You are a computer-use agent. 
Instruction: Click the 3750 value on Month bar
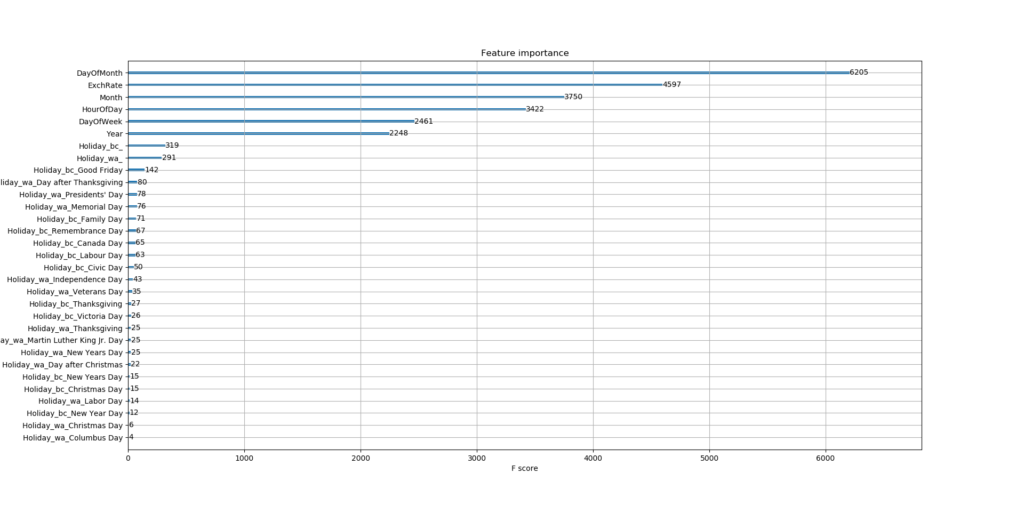[x=573, y=97]
